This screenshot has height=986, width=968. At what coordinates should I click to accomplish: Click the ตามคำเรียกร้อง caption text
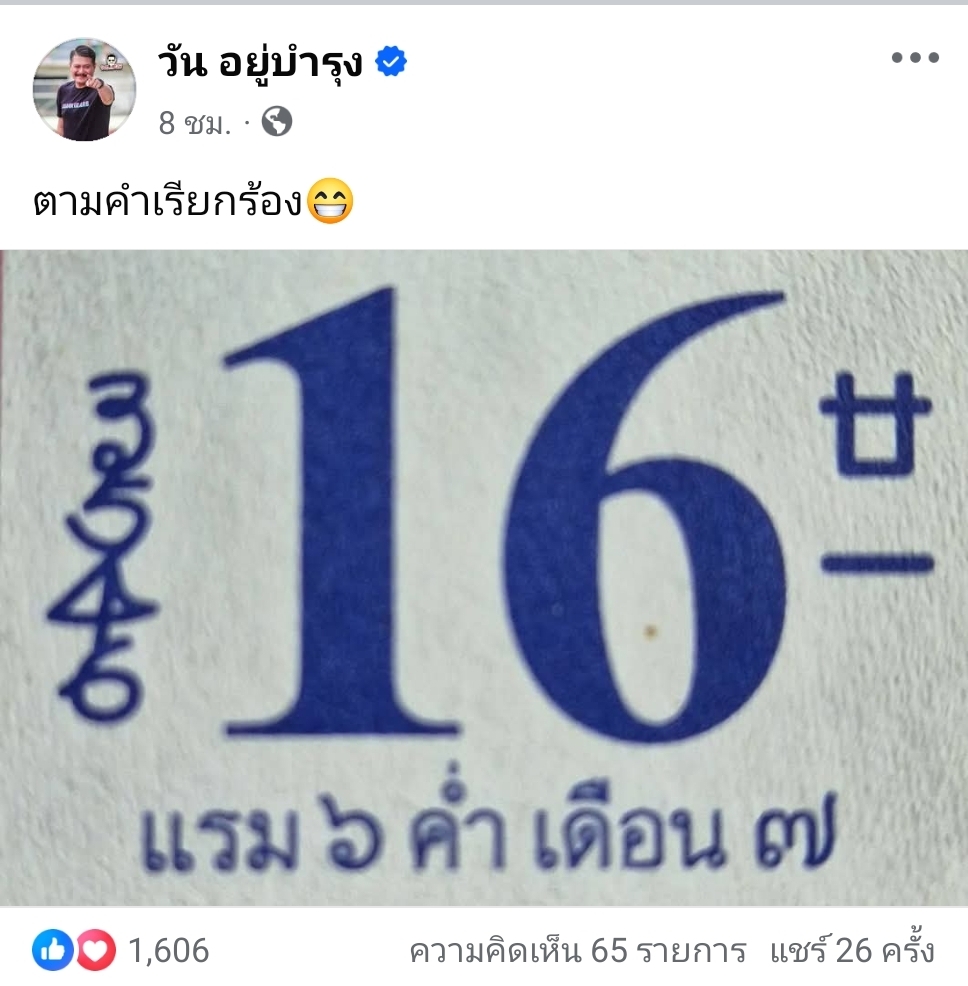pyautogui.click(x=169, y=202)
